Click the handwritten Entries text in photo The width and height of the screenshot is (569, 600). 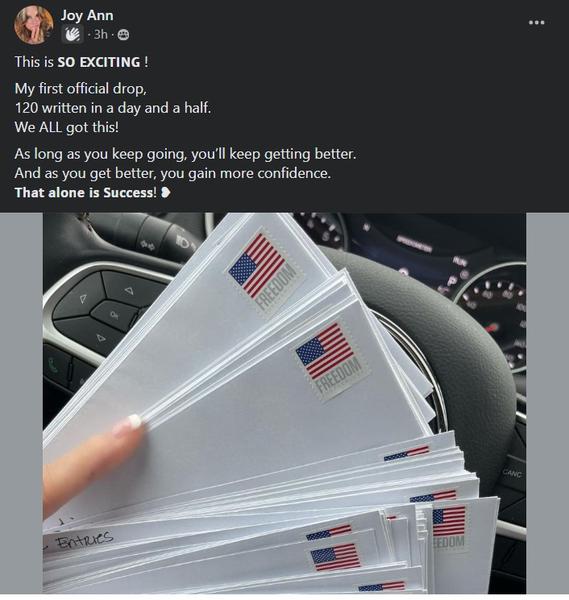click(x=85, y=539)
